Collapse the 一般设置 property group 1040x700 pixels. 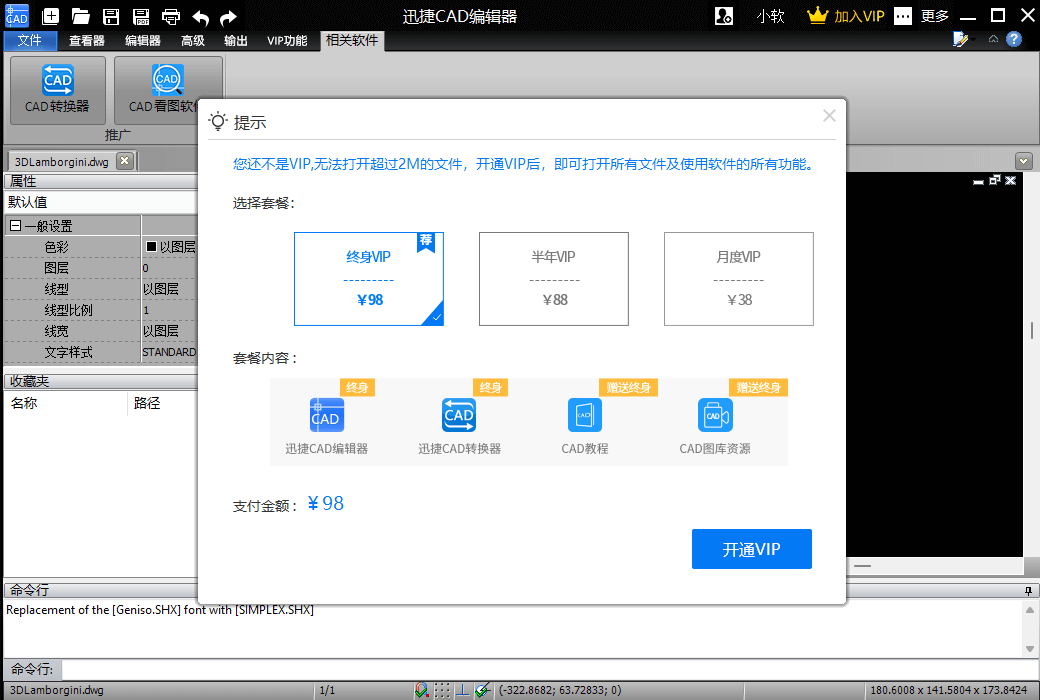click(15, 226)
